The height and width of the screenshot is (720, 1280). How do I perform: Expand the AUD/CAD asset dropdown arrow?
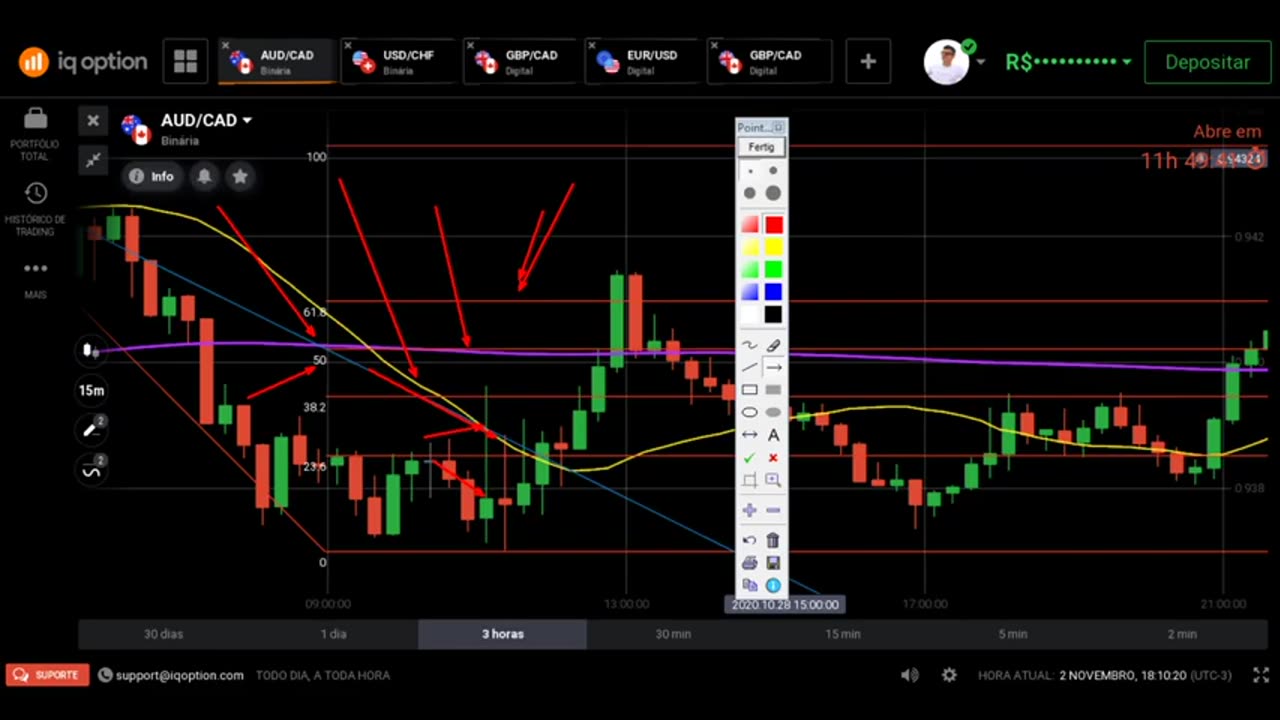247,120
